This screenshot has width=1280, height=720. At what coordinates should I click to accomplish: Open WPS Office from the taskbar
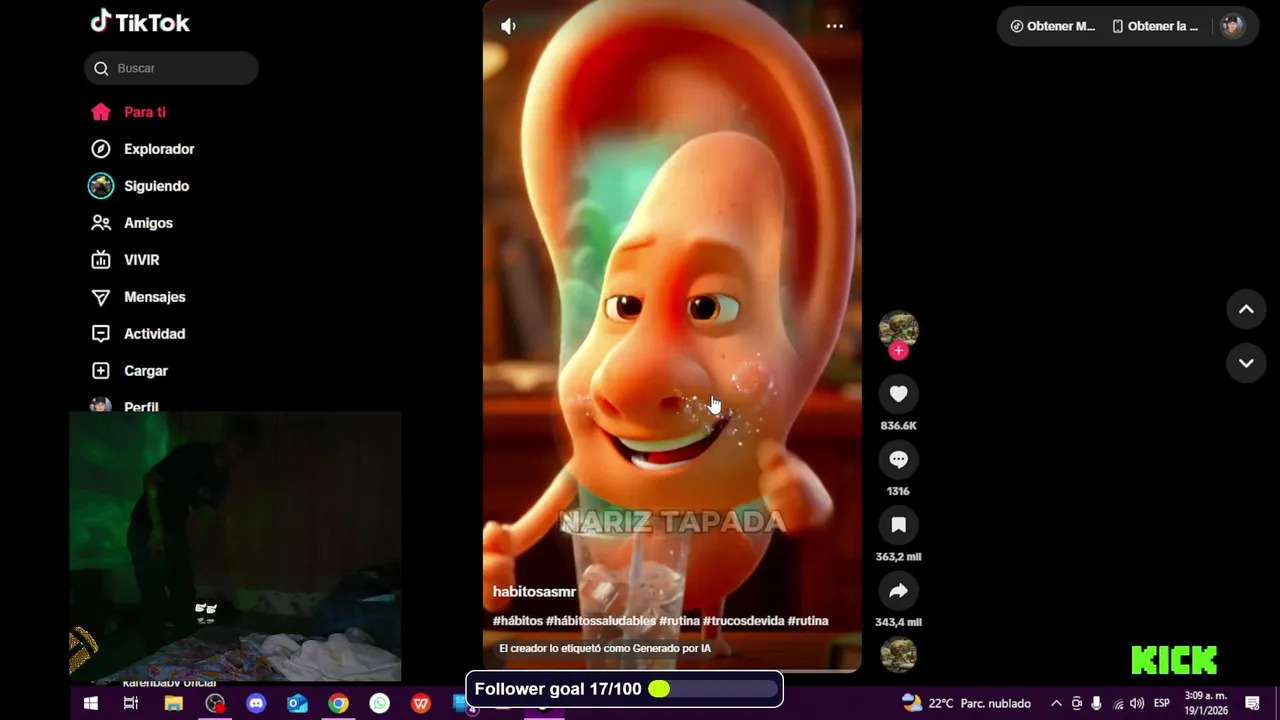pyautogui.click(x=421, y=704)
